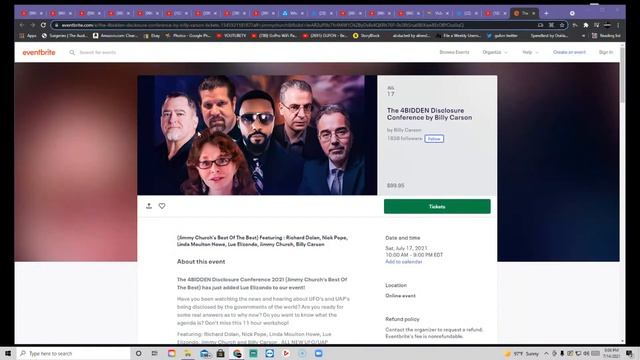Open the YOUTUBETV bookmark
Image resolution: width=640 pixels, height=360 pixels.
(x=231, y=36)
